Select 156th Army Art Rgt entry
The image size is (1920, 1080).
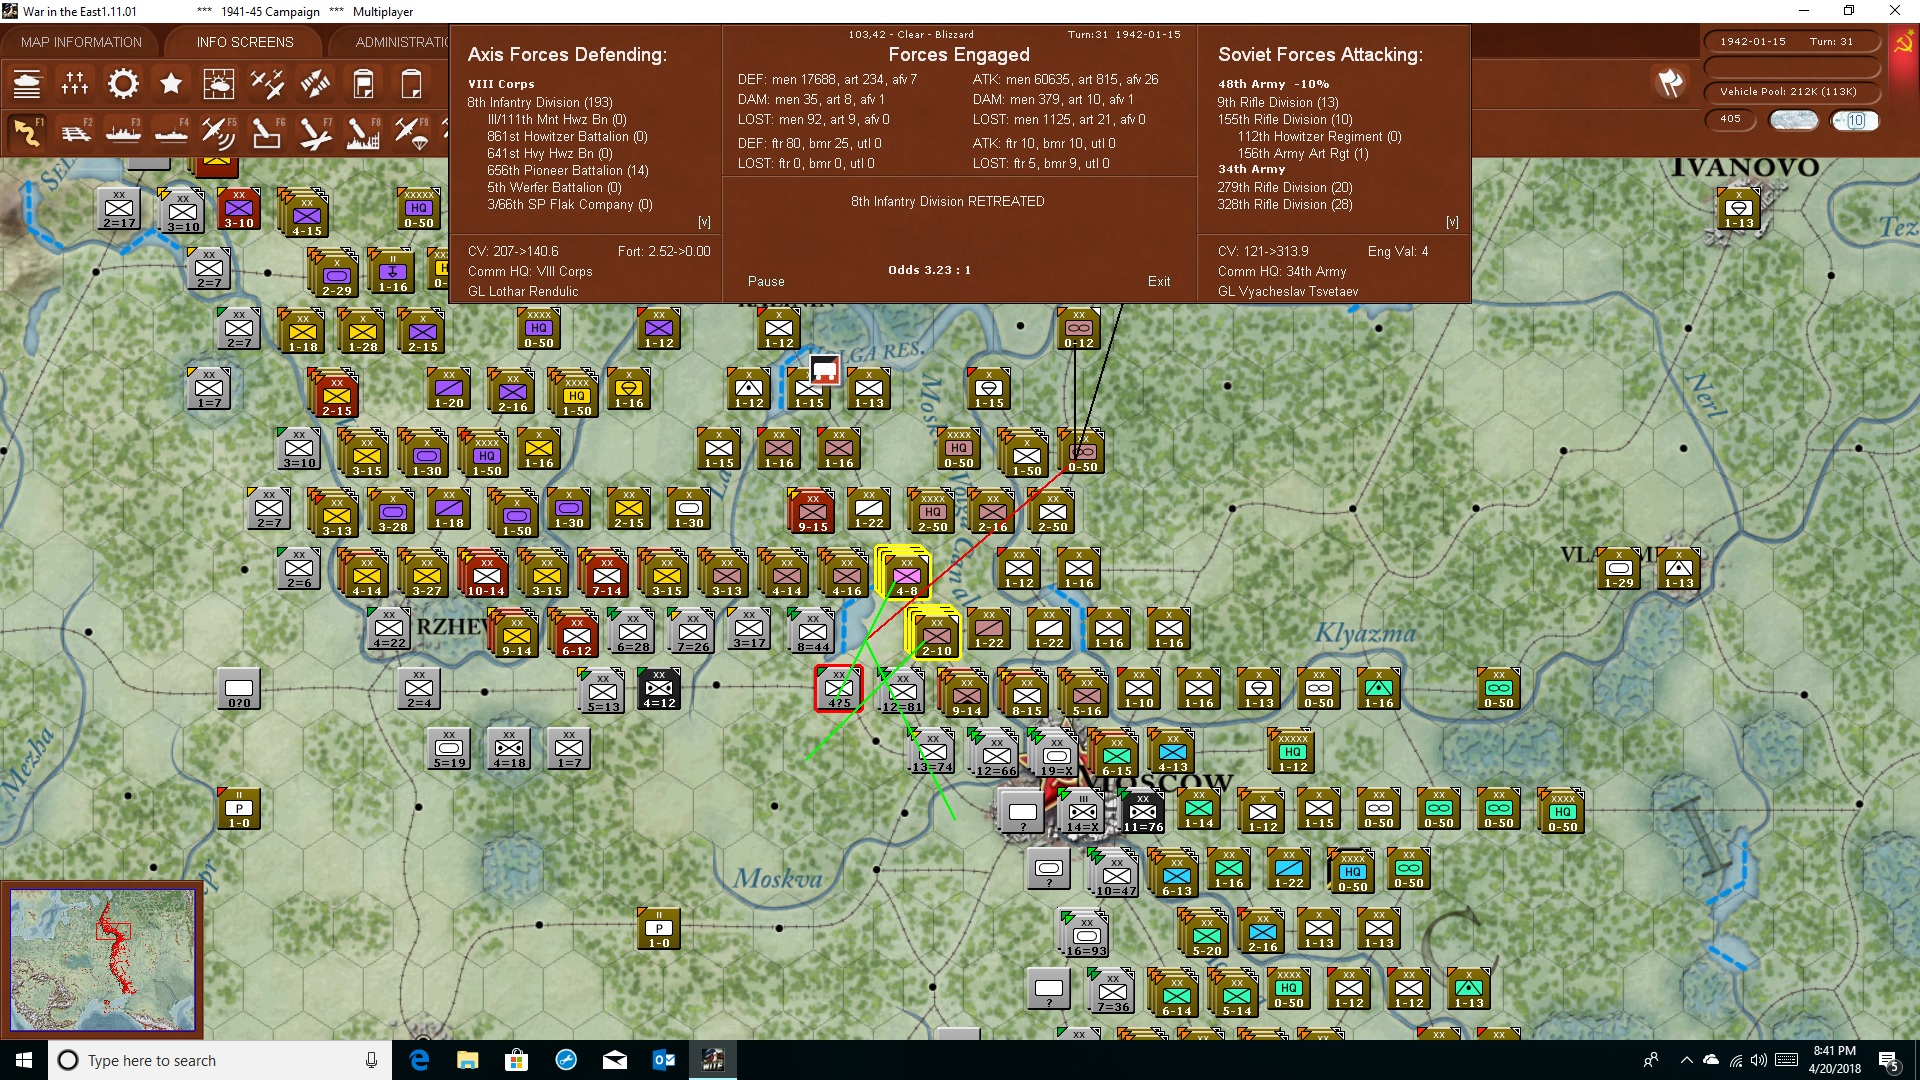tap(1303, 154)
